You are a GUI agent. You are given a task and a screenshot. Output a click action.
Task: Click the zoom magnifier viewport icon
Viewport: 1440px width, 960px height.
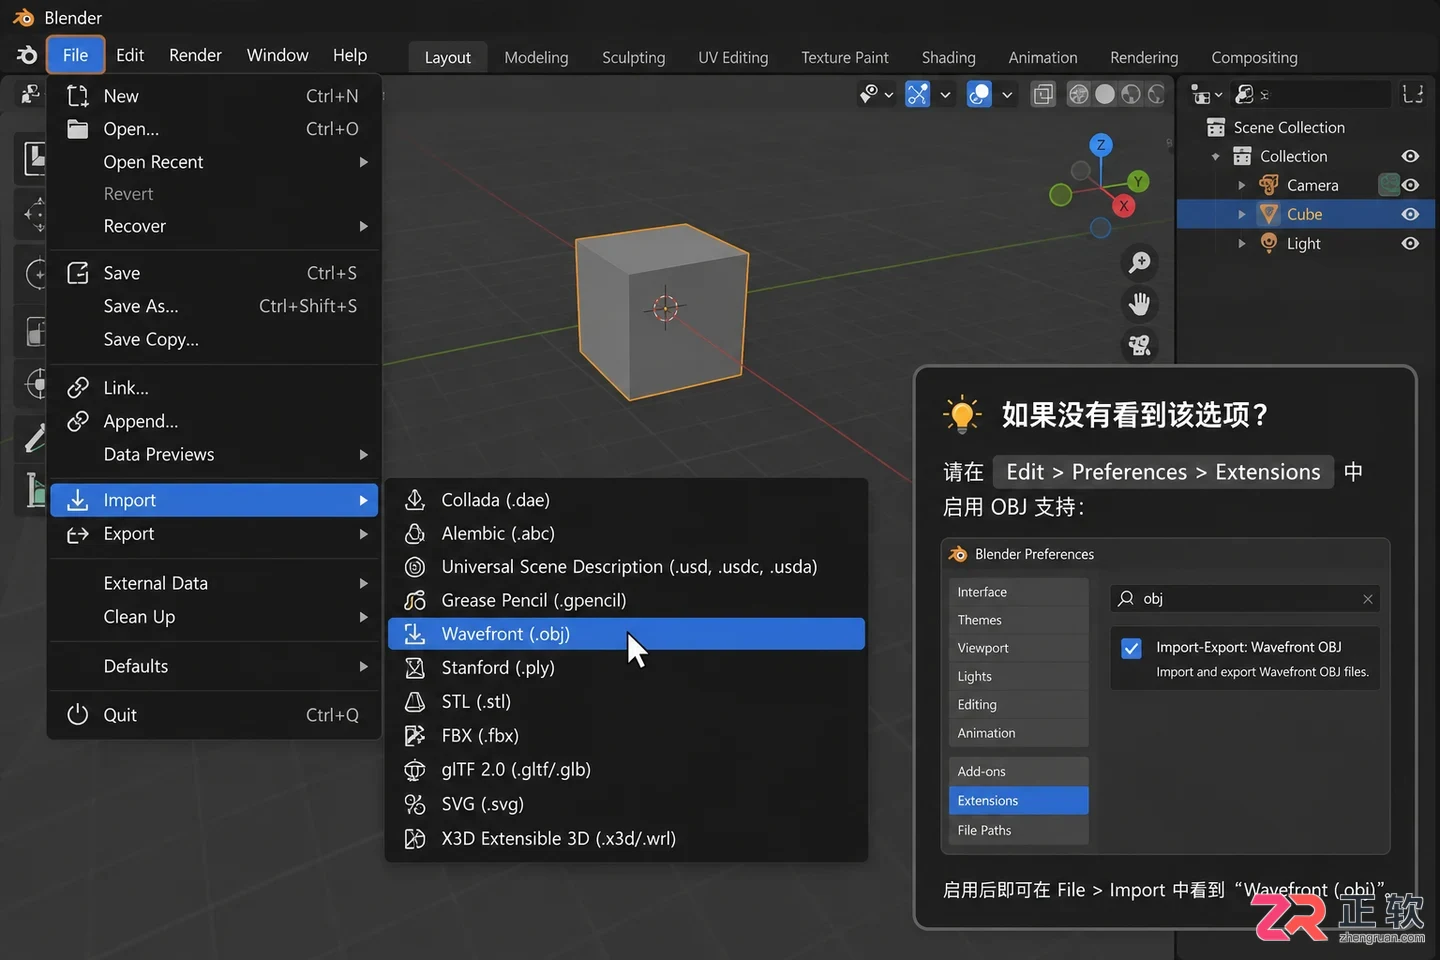click(1139, 262)
